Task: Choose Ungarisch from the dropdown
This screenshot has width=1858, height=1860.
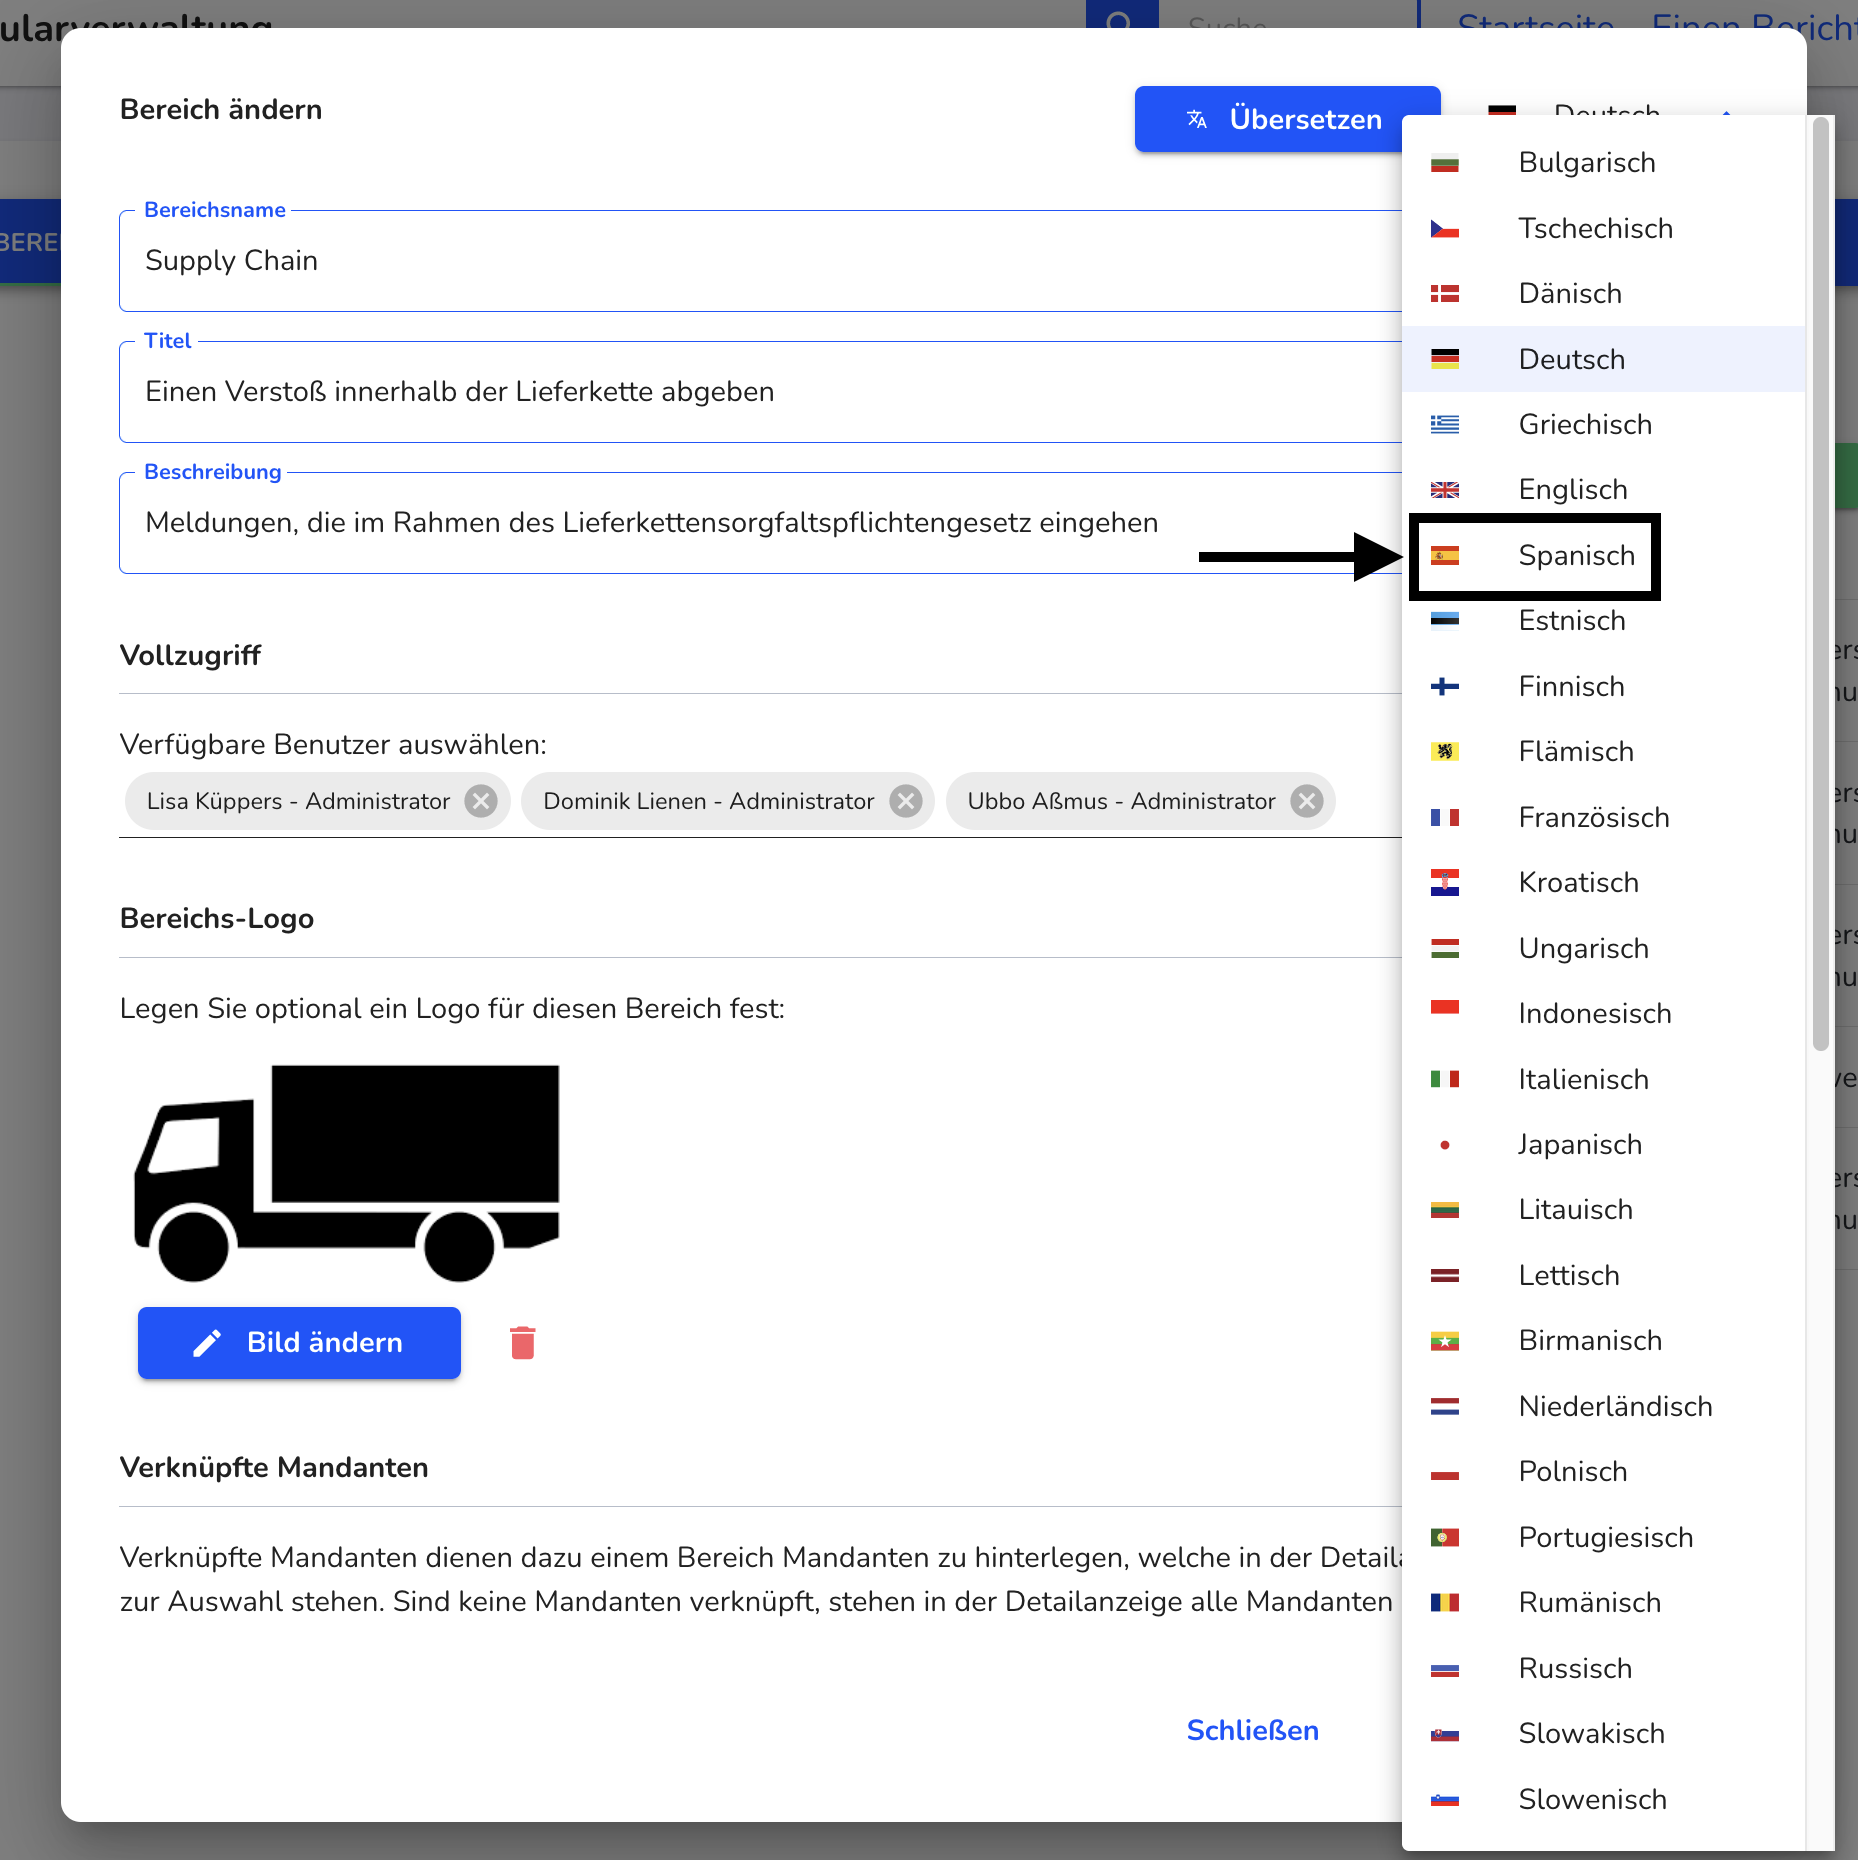Action: pyautogui.click(x=1604, y=948)
